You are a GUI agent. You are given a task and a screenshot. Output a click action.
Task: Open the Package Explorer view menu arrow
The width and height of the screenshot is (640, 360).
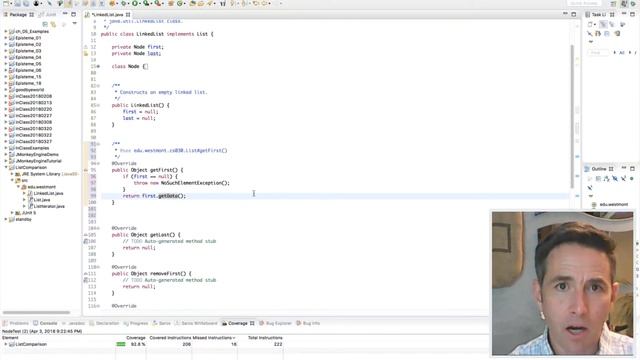coord(74,24)
